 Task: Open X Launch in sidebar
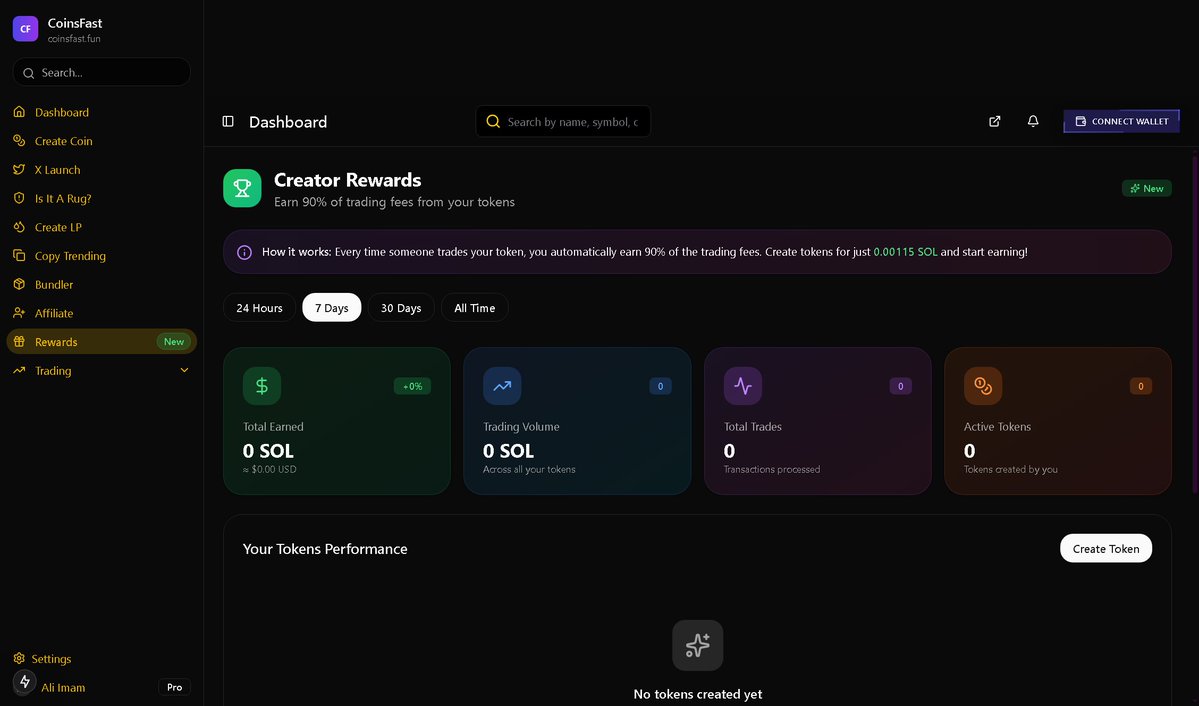point(102,170)
